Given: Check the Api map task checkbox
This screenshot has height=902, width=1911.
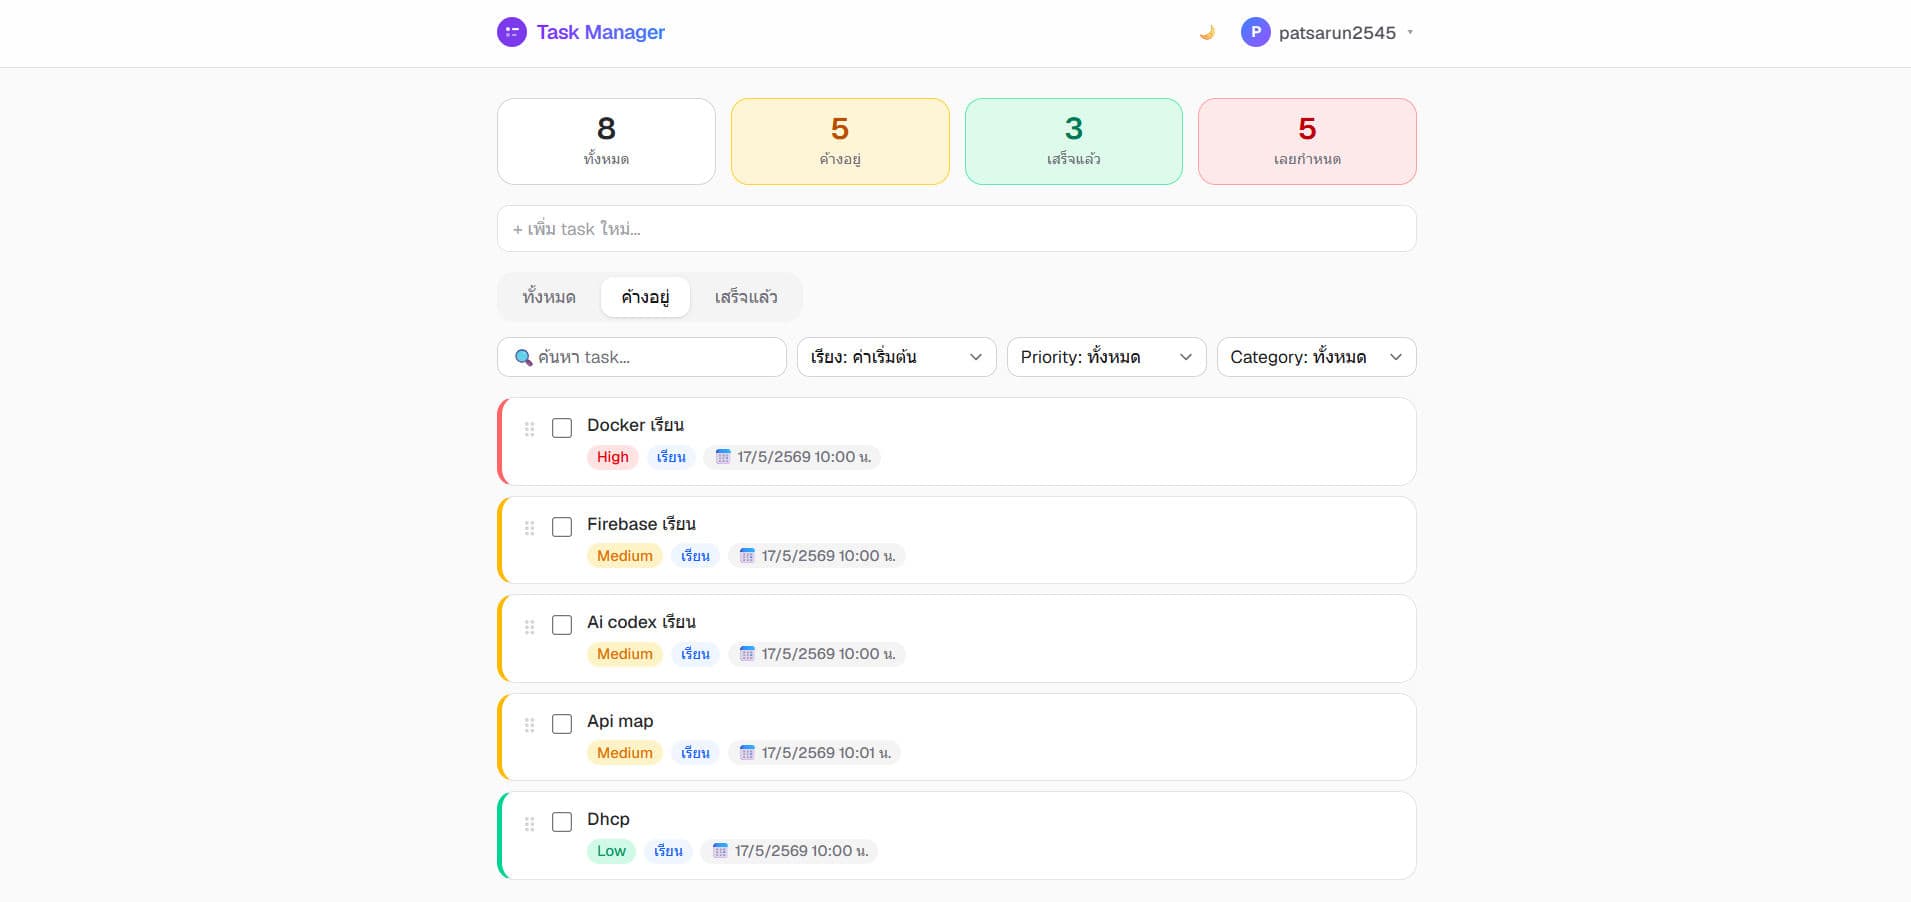Looking at the screenshot, I should point(562,724).
